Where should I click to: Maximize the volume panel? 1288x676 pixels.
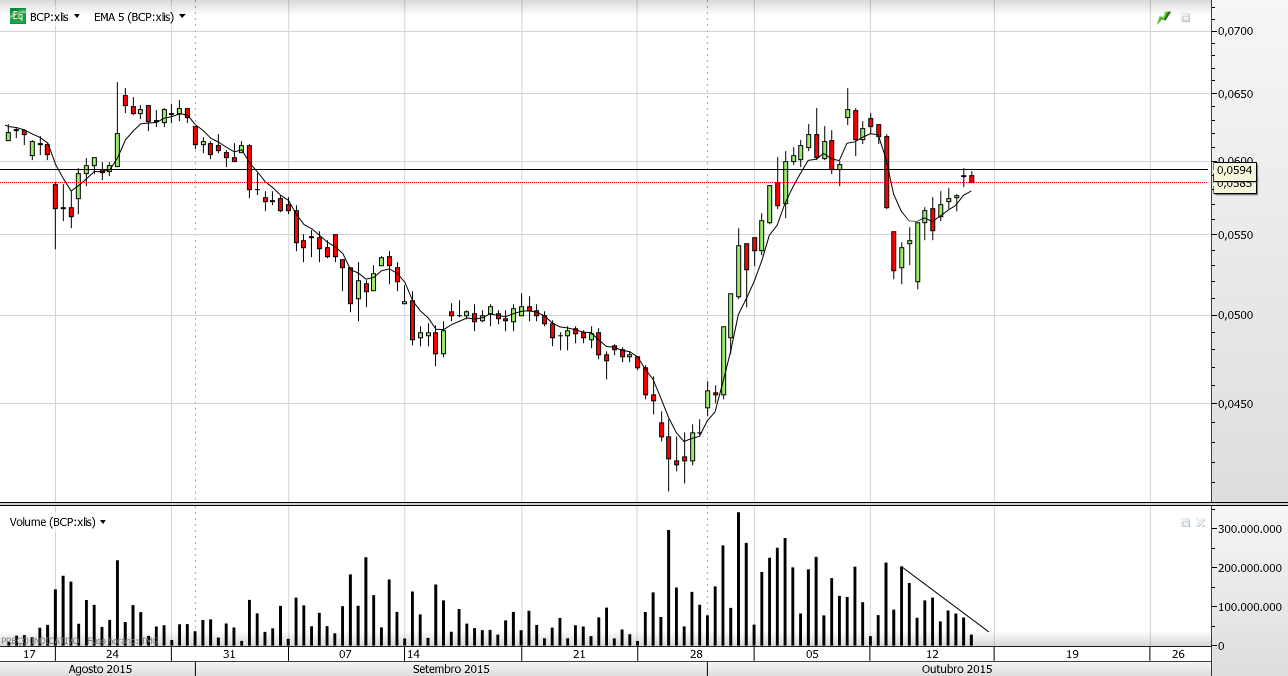click(x=1186, y=522)
